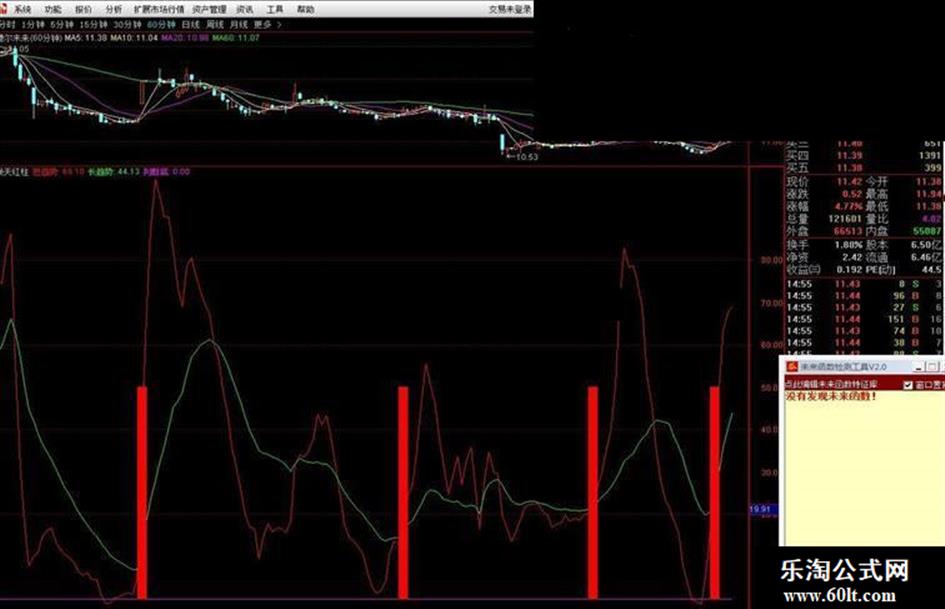Open the 帮助 menu
Screen dimensions: 945x609
pyautogui.click(x=306, y=10)
